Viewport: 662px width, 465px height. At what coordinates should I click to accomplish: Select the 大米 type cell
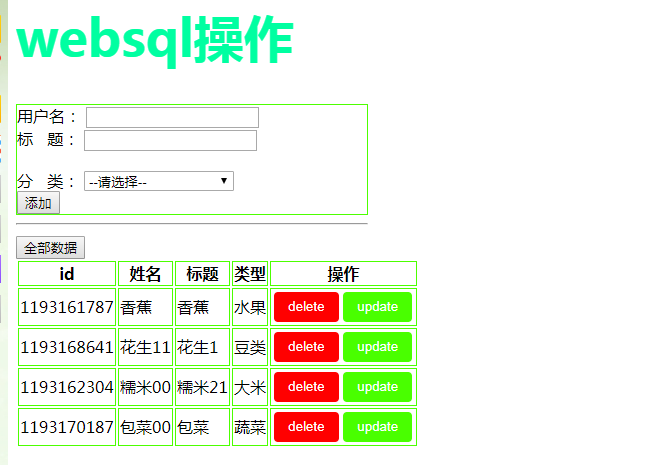(x=250, y=387)
